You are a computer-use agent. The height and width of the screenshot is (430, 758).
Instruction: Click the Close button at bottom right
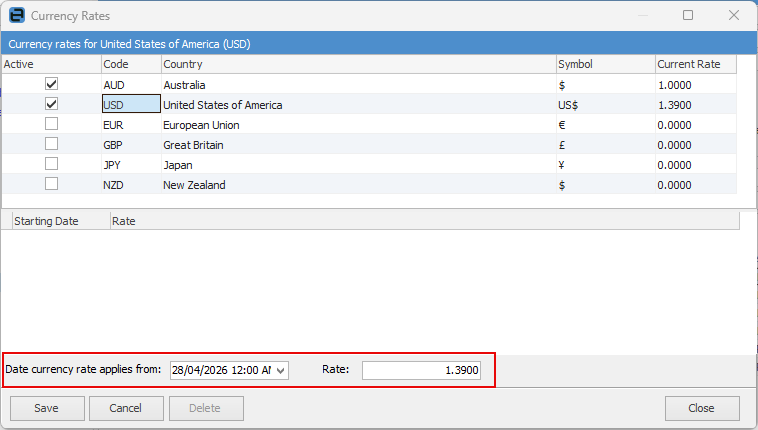(702, 408)
